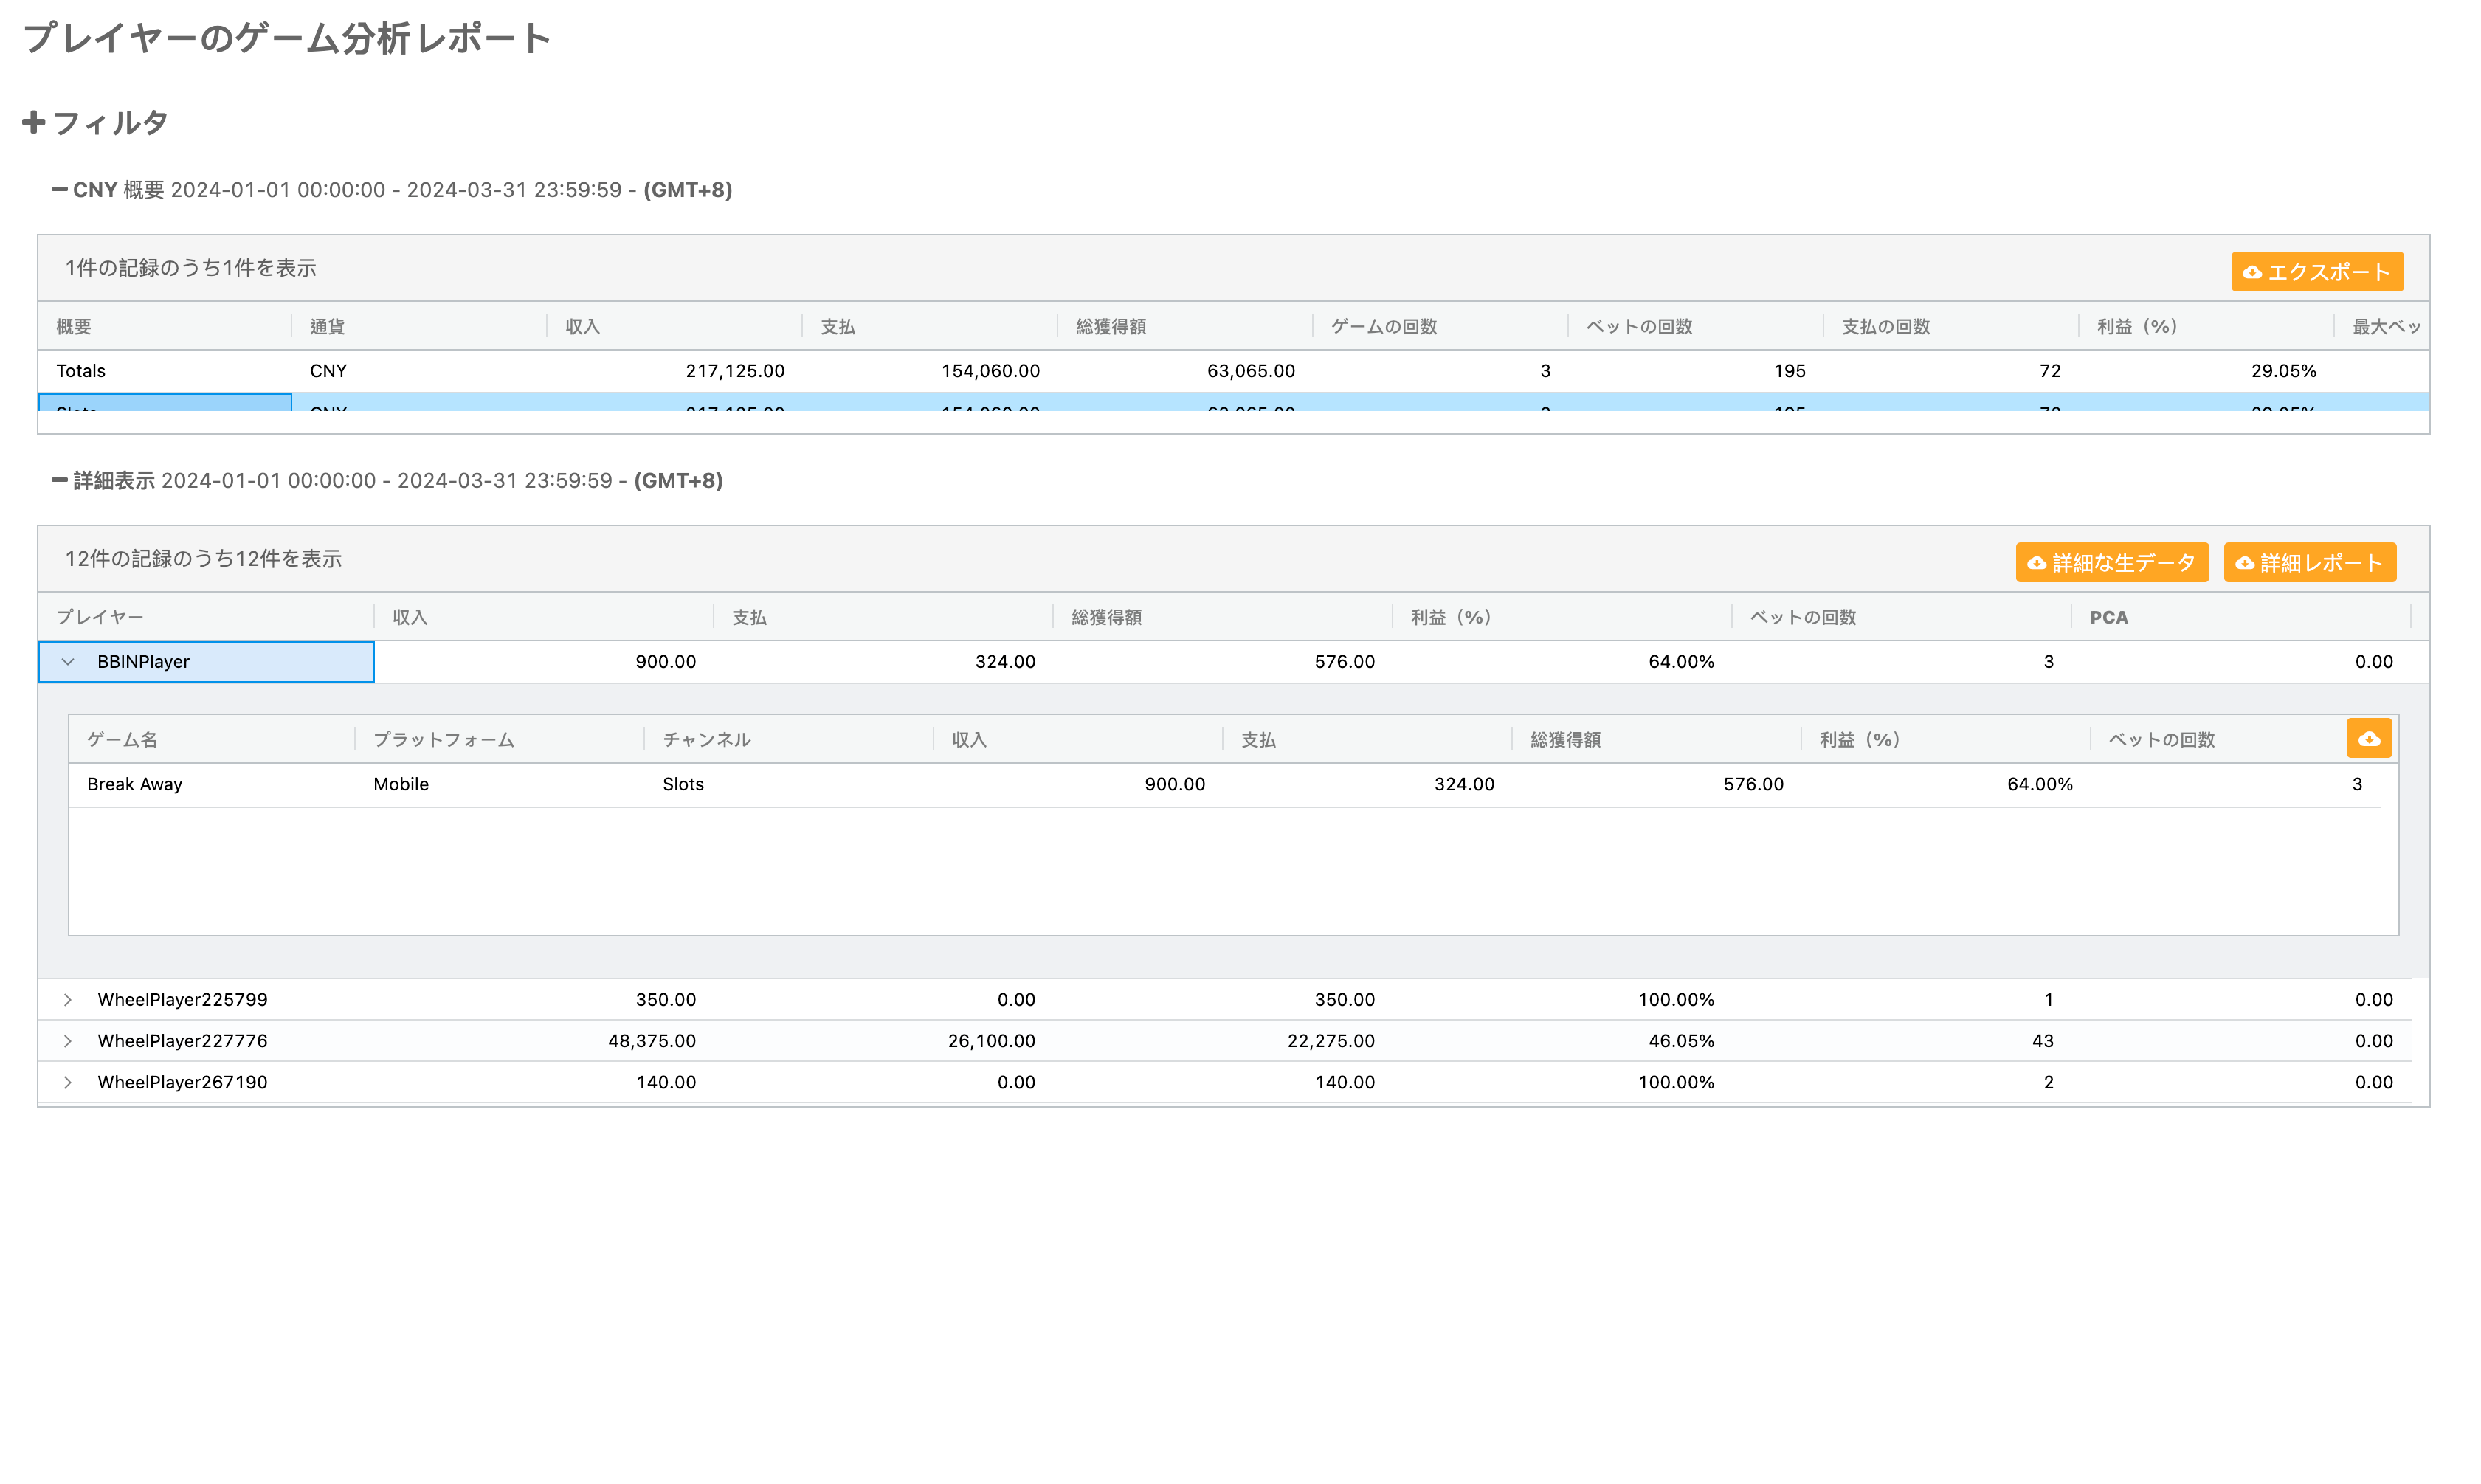
Task: Collapse the 詳細表示 section with the minus icon
Action: click(x=60, y=480)
